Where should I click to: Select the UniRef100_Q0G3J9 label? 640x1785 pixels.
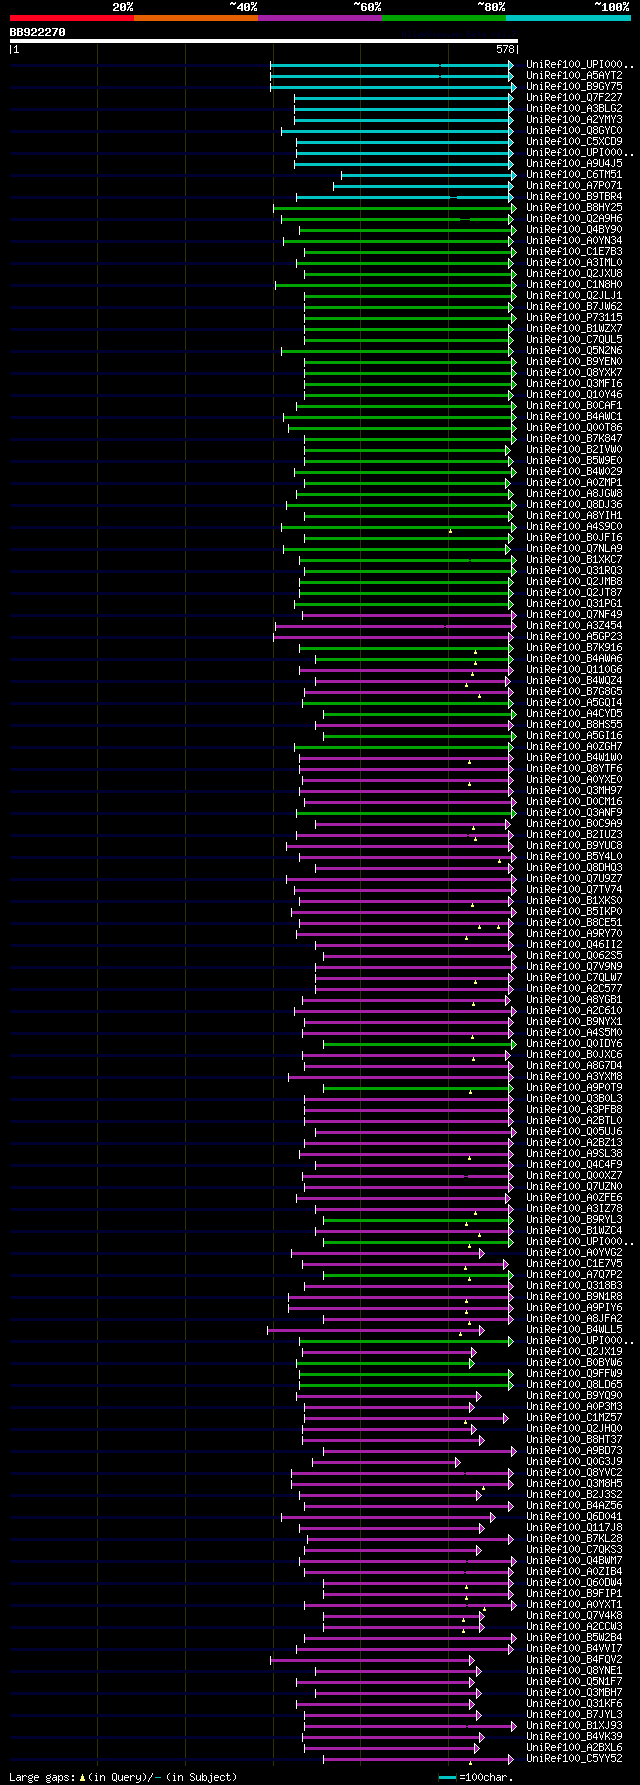(574, 1462)
